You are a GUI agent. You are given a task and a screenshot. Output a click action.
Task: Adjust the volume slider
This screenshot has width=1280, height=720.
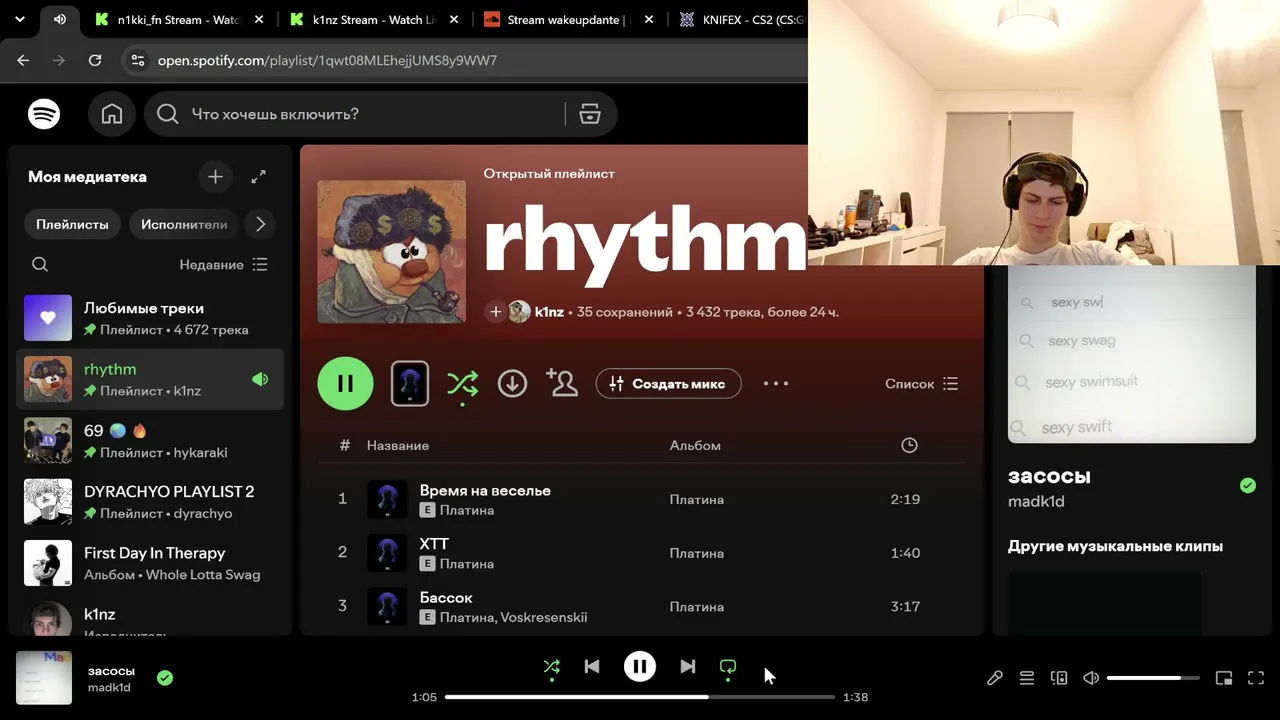click(1153, 678)
